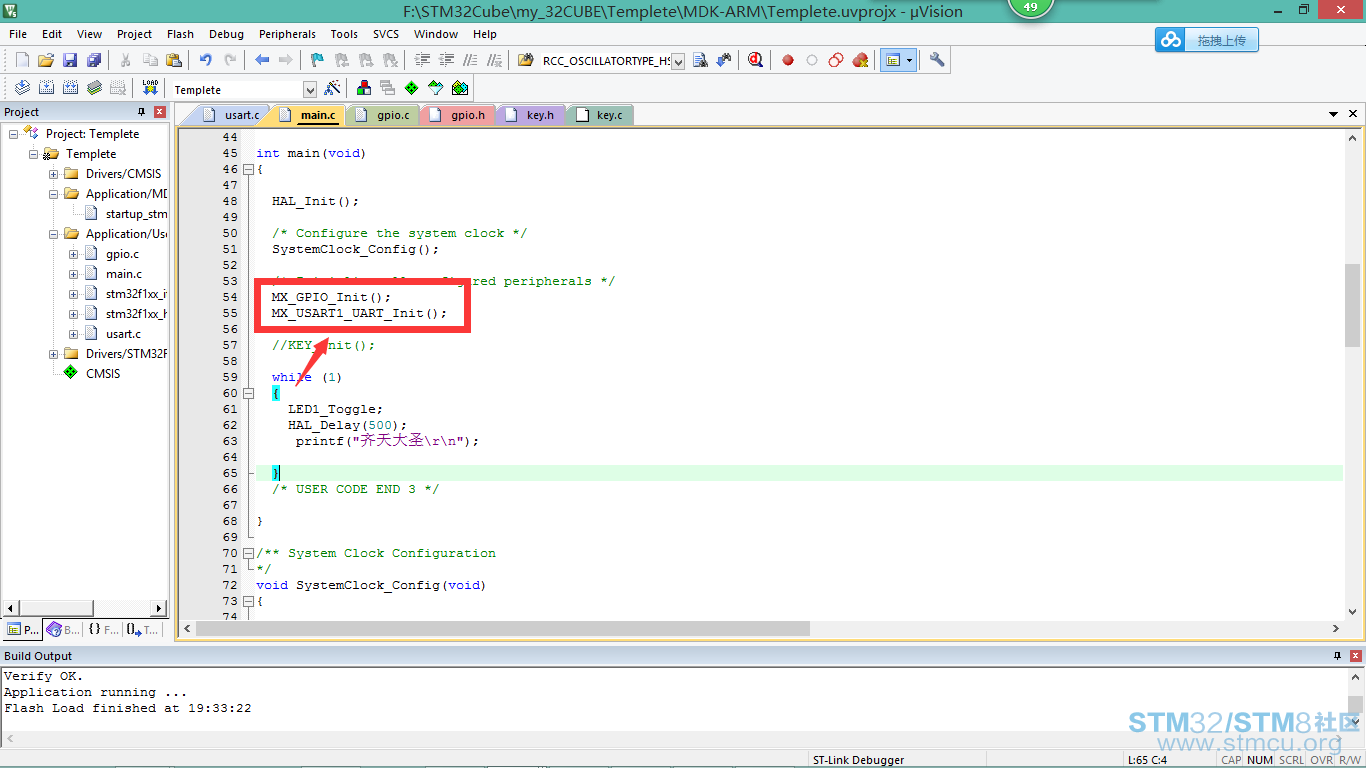Click the Batch Build icon
The width and height of the screenshot is (1366, 768).
click(94, 88)
